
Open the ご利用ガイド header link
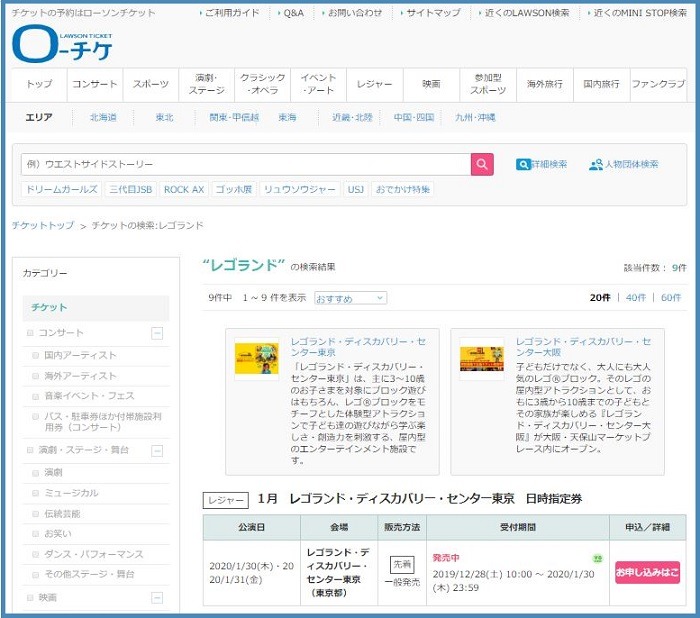click(x=232, y=13)
